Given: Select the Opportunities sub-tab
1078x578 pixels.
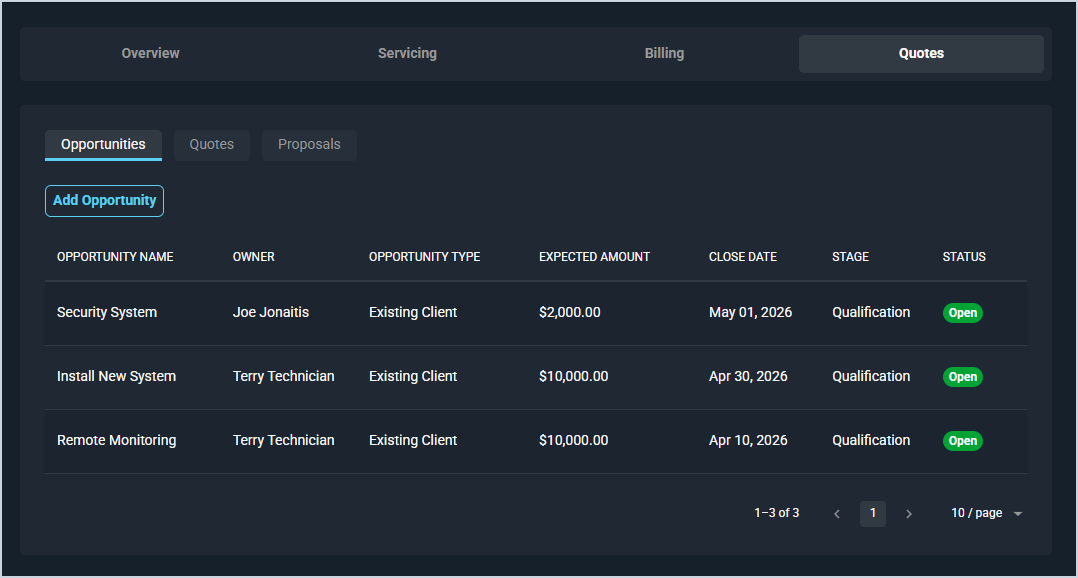Looking at the screenshot, I should tap(103, 144).
